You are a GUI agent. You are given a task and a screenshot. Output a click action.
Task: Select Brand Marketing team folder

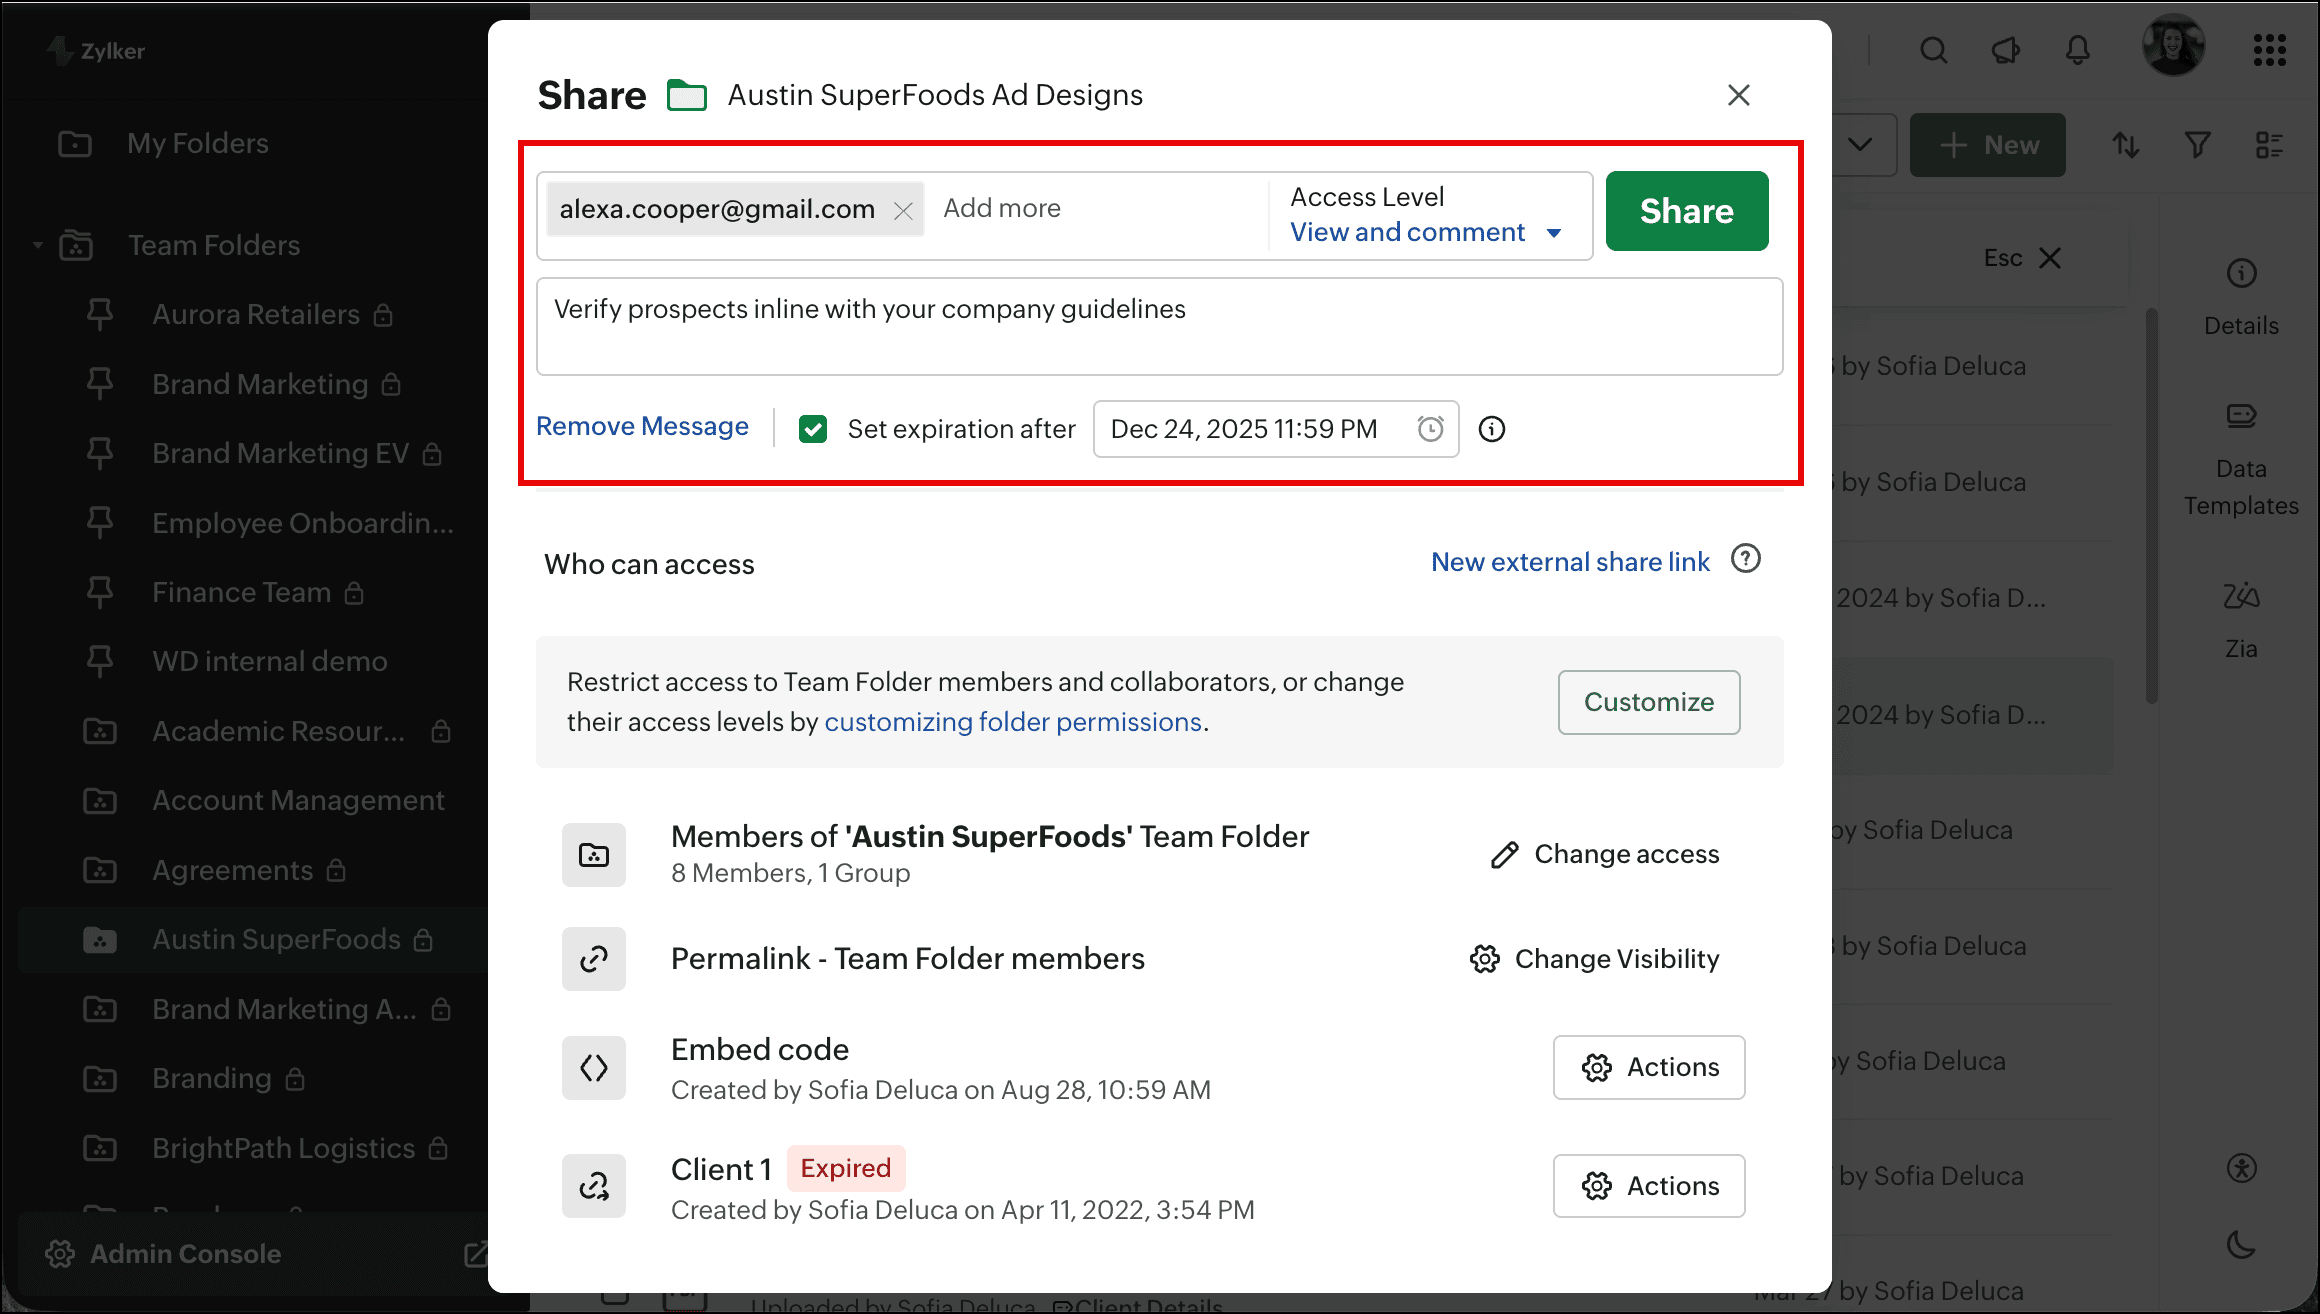point(260,384)
